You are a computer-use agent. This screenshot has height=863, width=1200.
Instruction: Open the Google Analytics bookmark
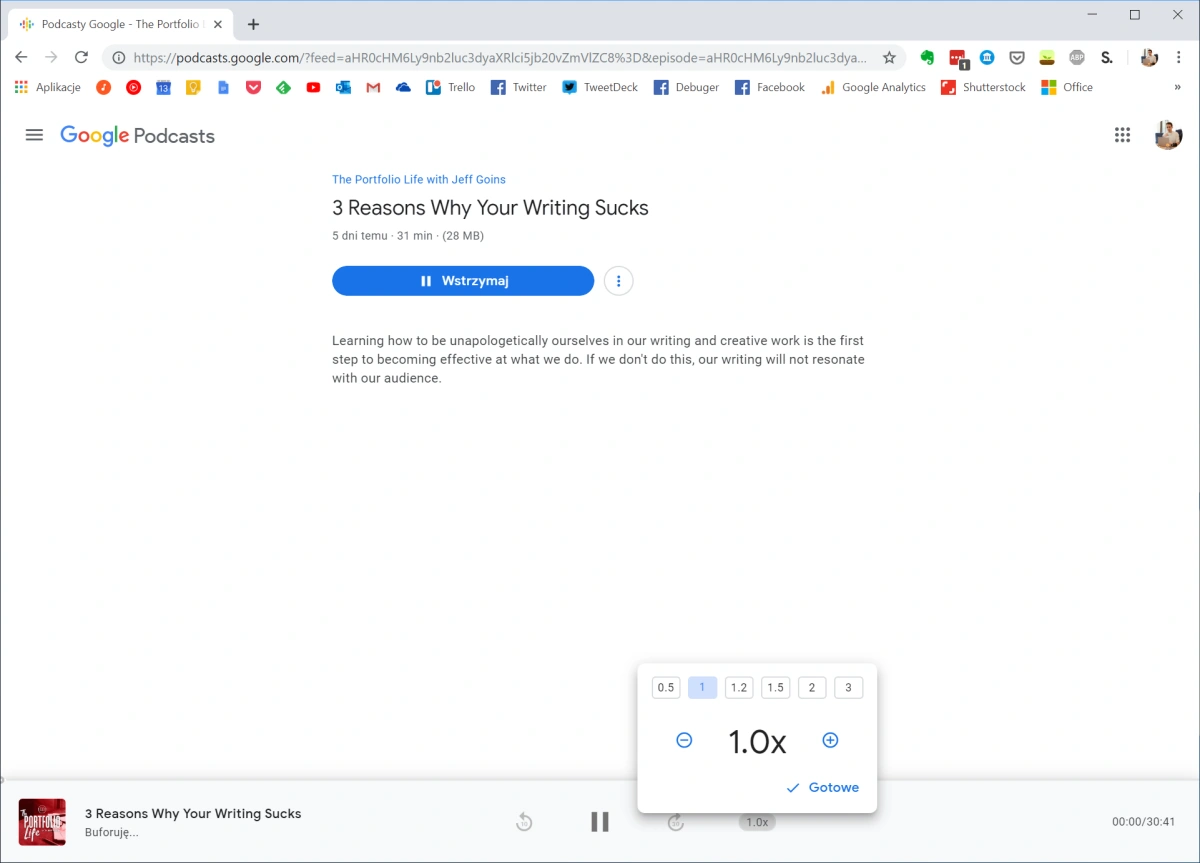873,87
